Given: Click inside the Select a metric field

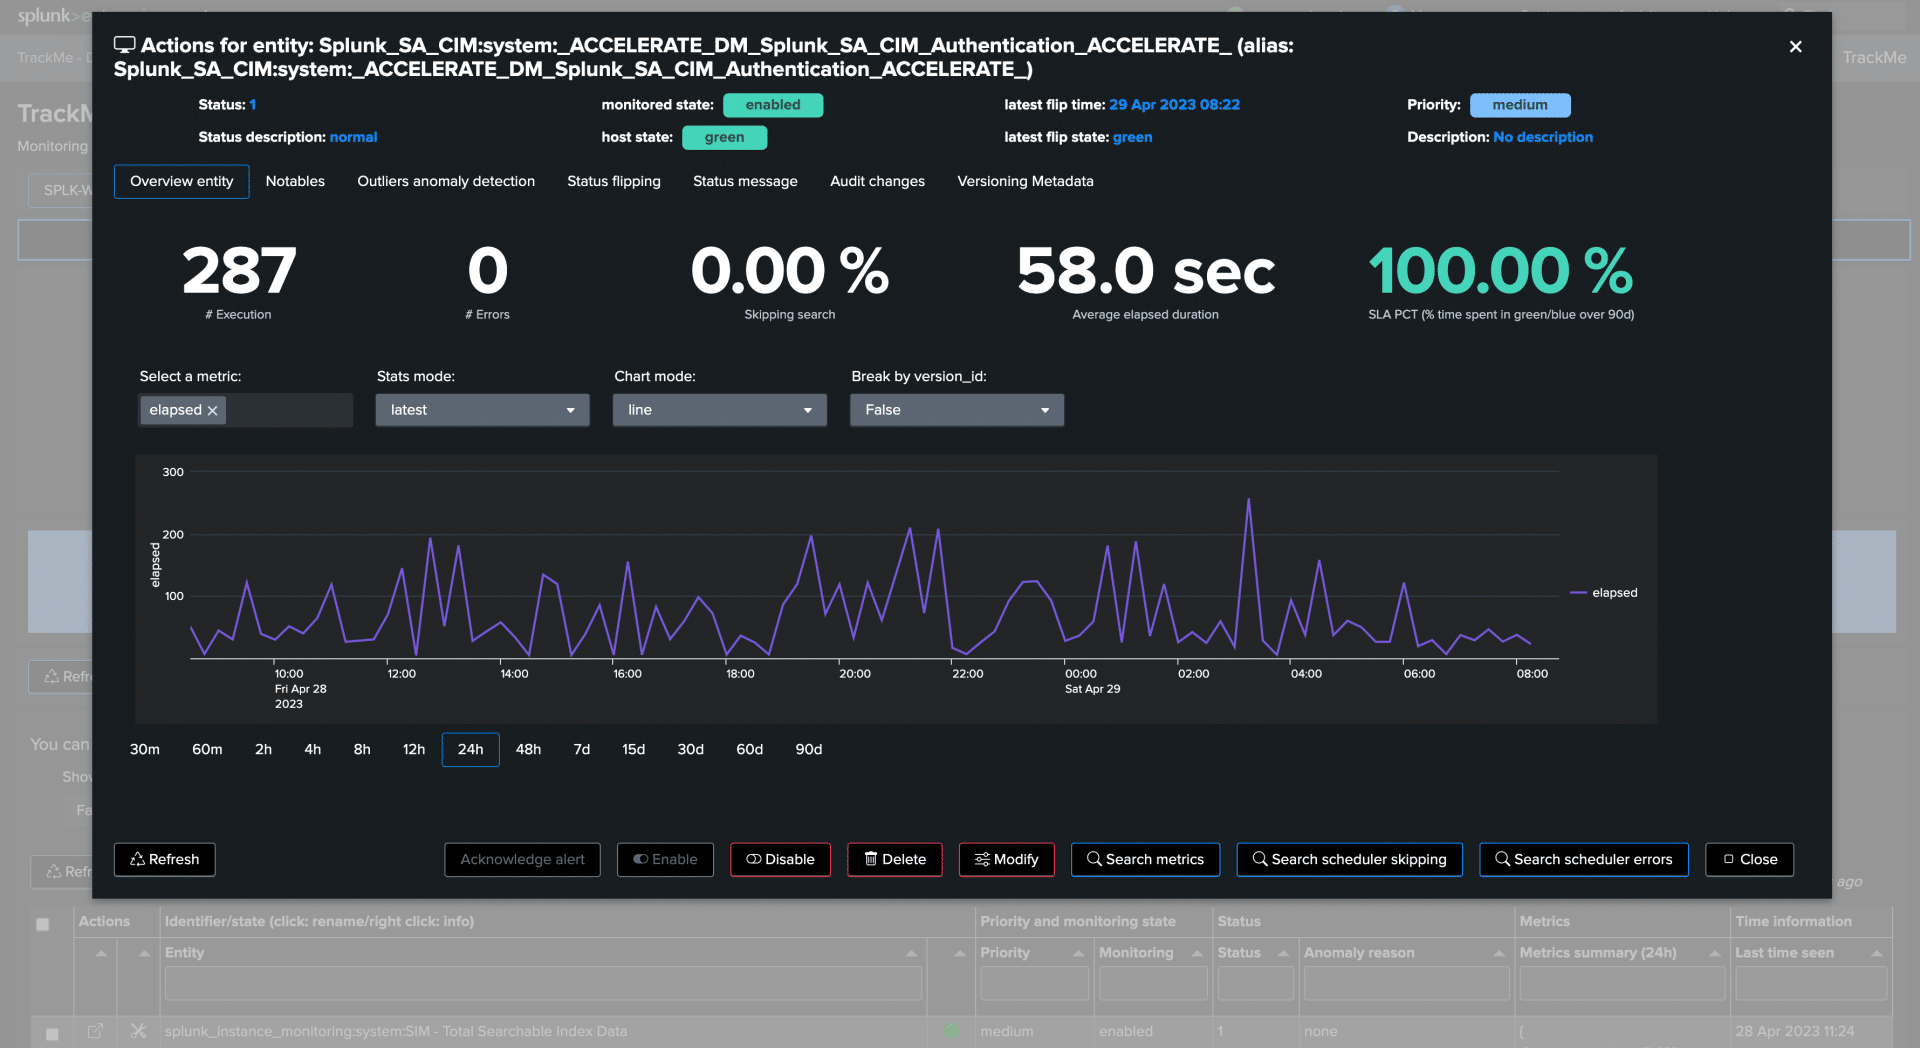Looking at the screenshot, I should [288, 410].
